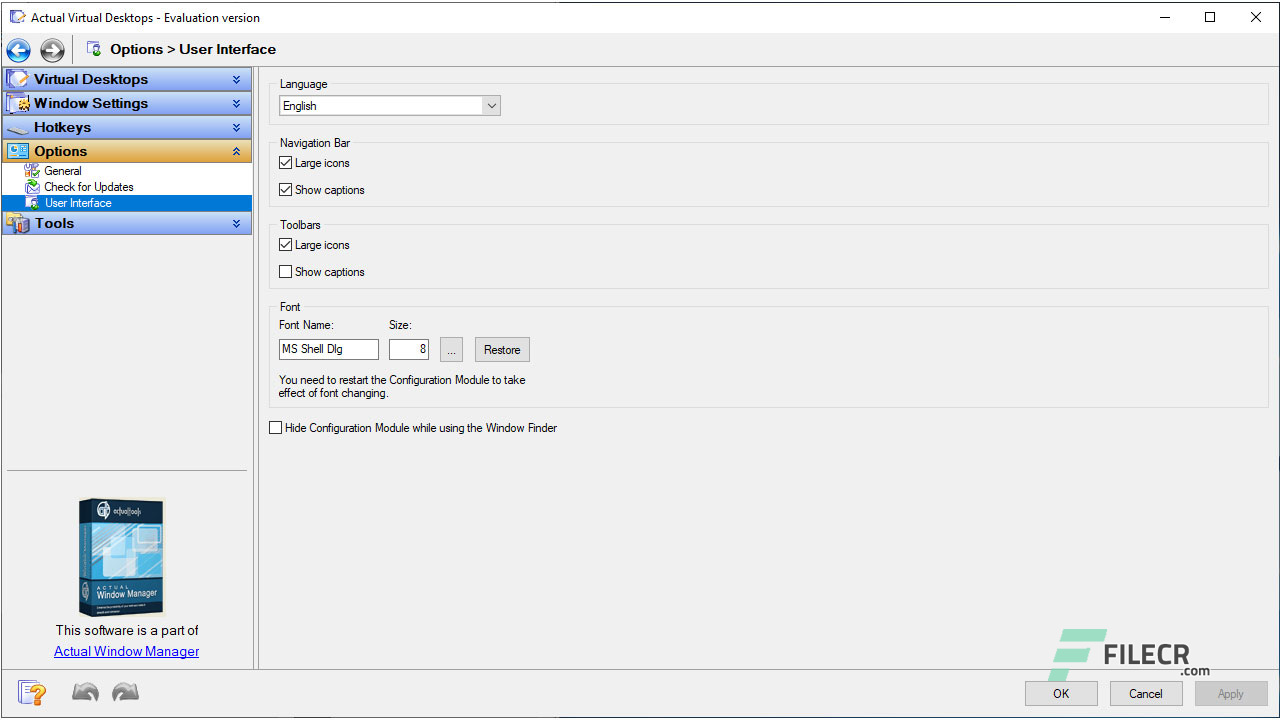Click the ellipsis font browse button
This screenshot has width=1280, height=720.
[451, 350]
